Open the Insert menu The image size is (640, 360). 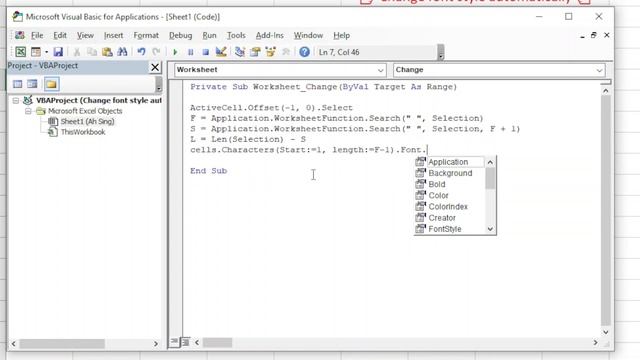[x=113, y=36]
